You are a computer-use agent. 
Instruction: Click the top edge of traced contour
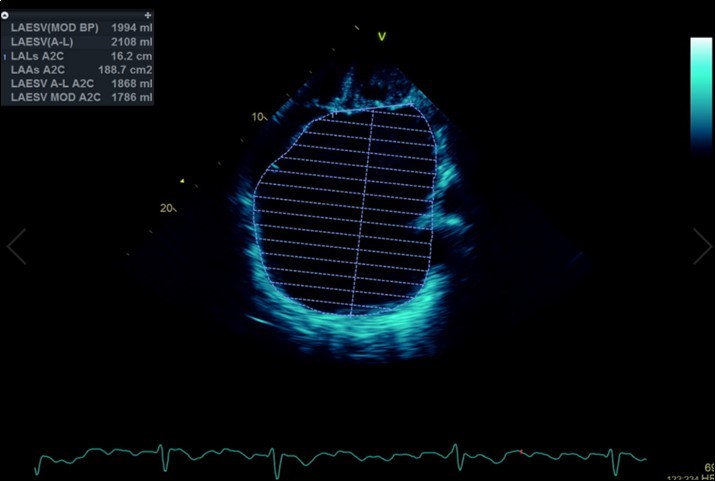pos(372,106)
